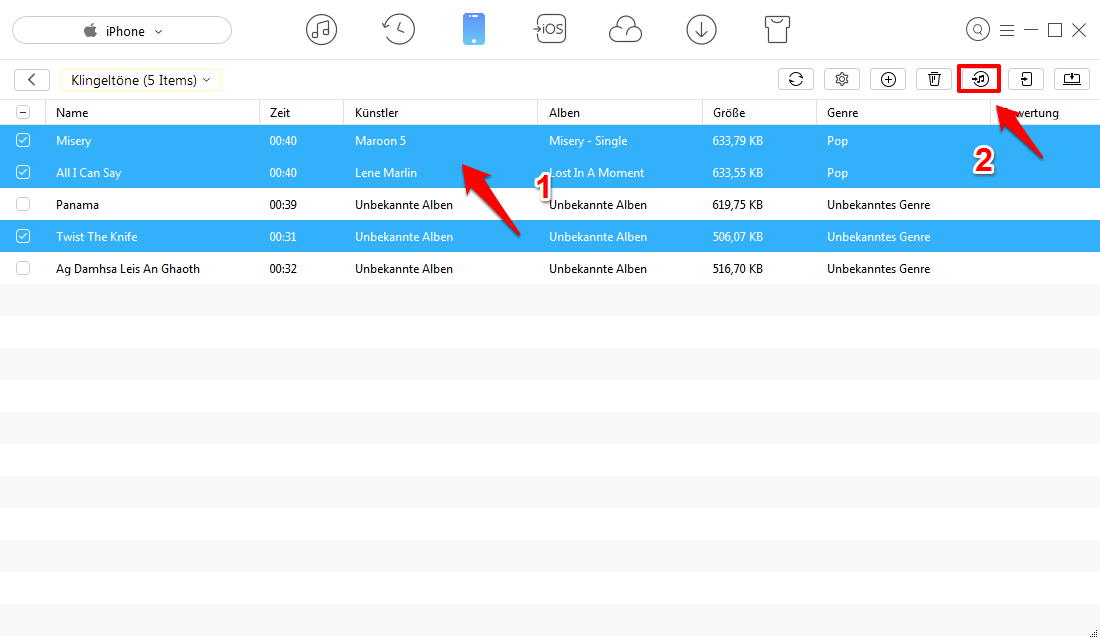Screen dimensions: 1100x640
Task: Click the search magnifier icon
Action: pos(977,29)
